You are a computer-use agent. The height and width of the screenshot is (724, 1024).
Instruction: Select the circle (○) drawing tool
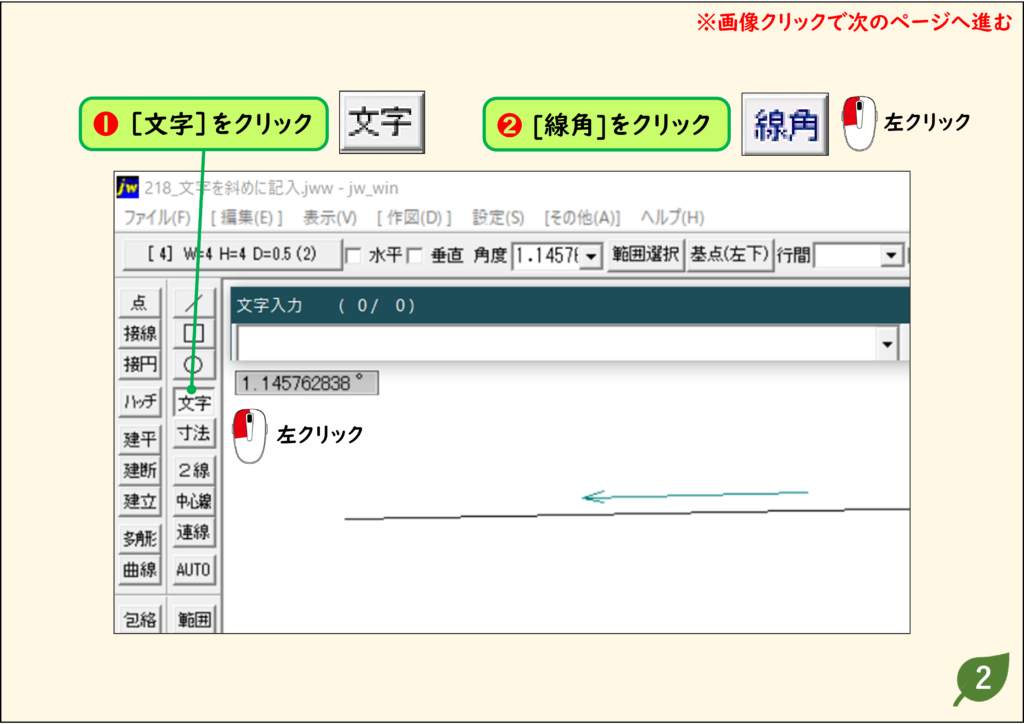point(194,364)
